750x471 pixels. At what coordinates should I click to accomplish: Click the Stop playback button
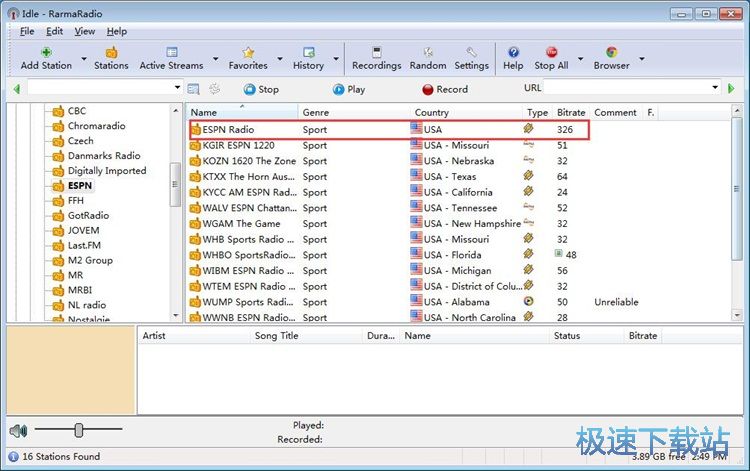coord(261,89)
